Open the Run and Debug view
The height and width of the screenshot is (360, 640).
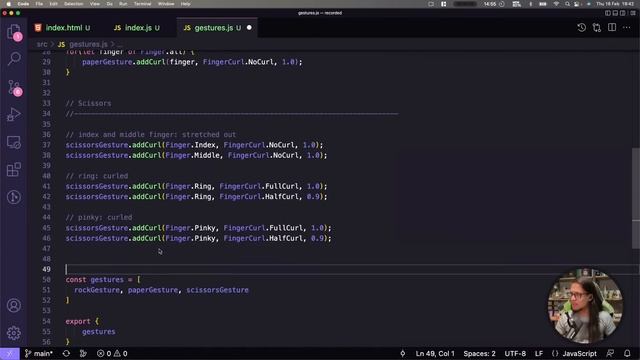pyautogui.click(x=14, y=115)
